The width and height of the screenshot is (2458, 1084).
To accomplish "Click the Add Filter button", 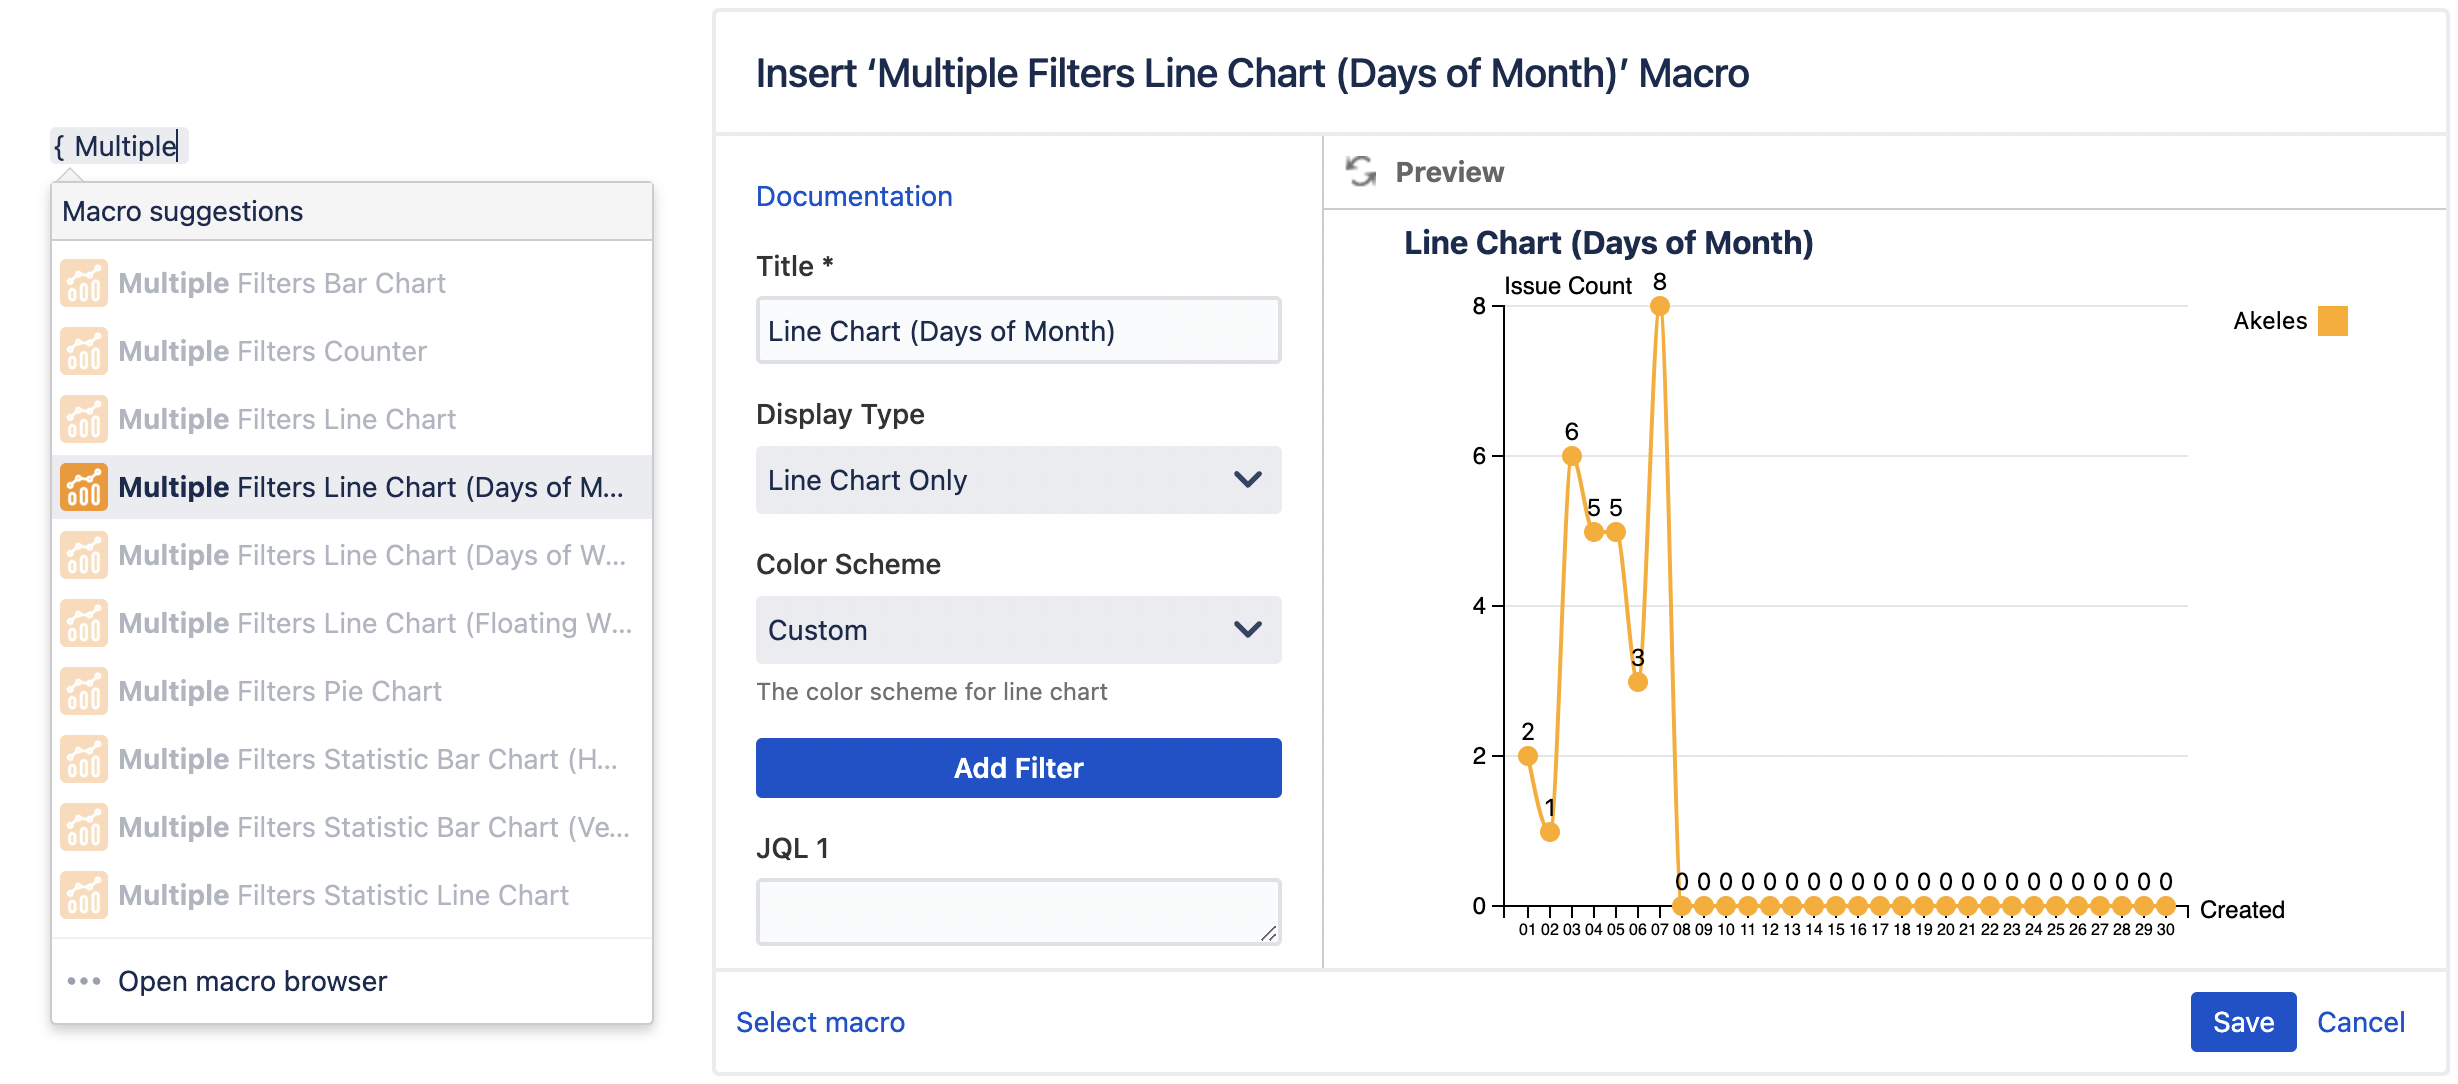I will click(1017, 767).
